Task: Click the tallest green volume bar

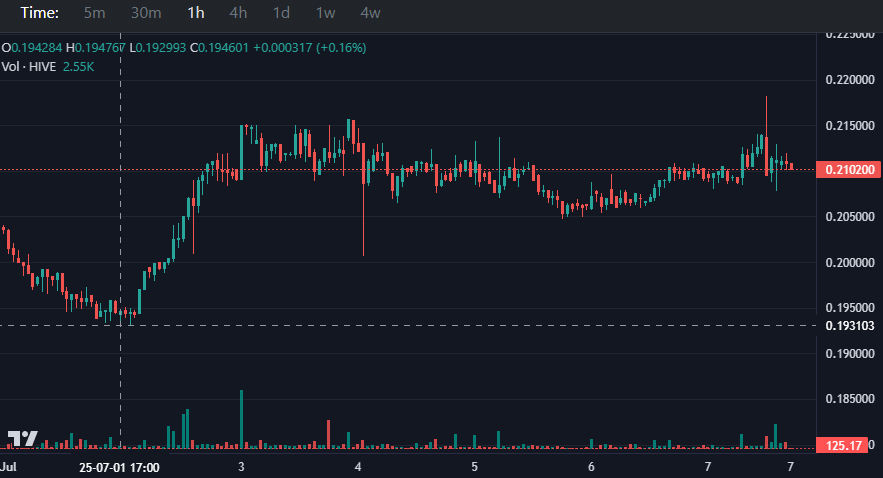Action: tap(242, 419)
